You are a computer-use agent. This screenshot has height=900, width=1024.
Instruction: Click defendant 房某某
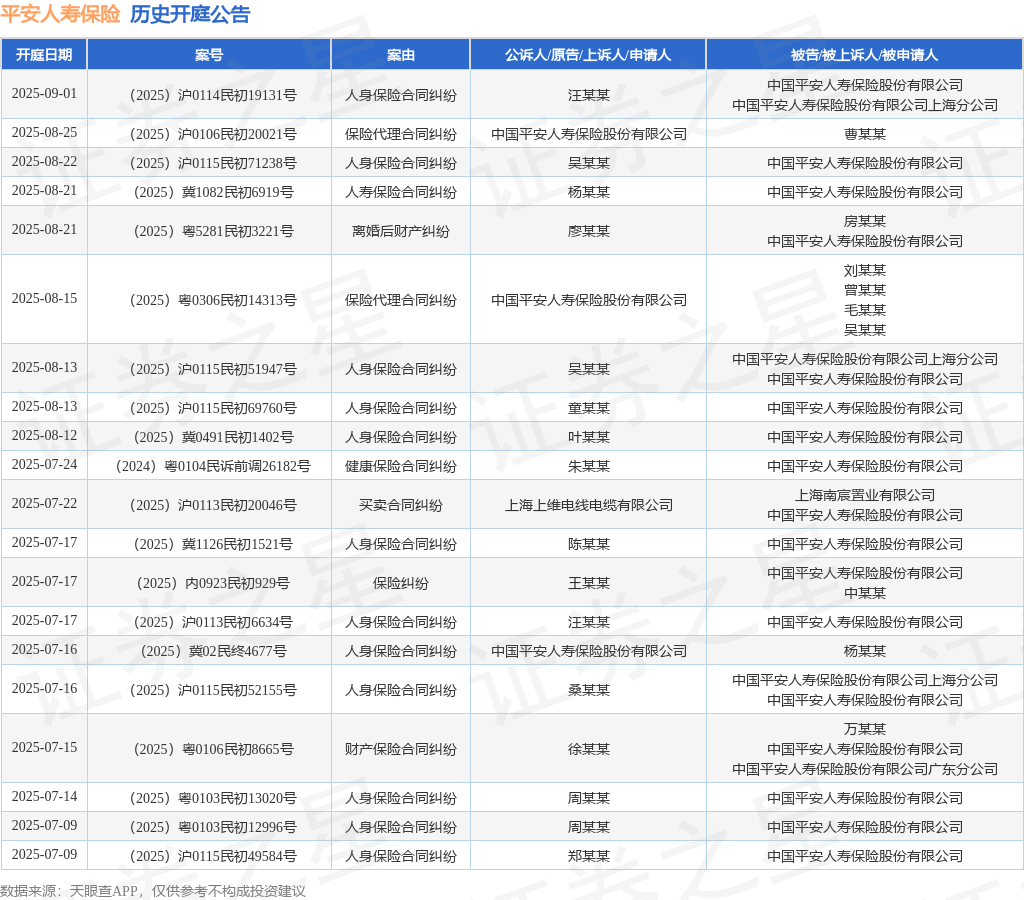tap(865, 221)
